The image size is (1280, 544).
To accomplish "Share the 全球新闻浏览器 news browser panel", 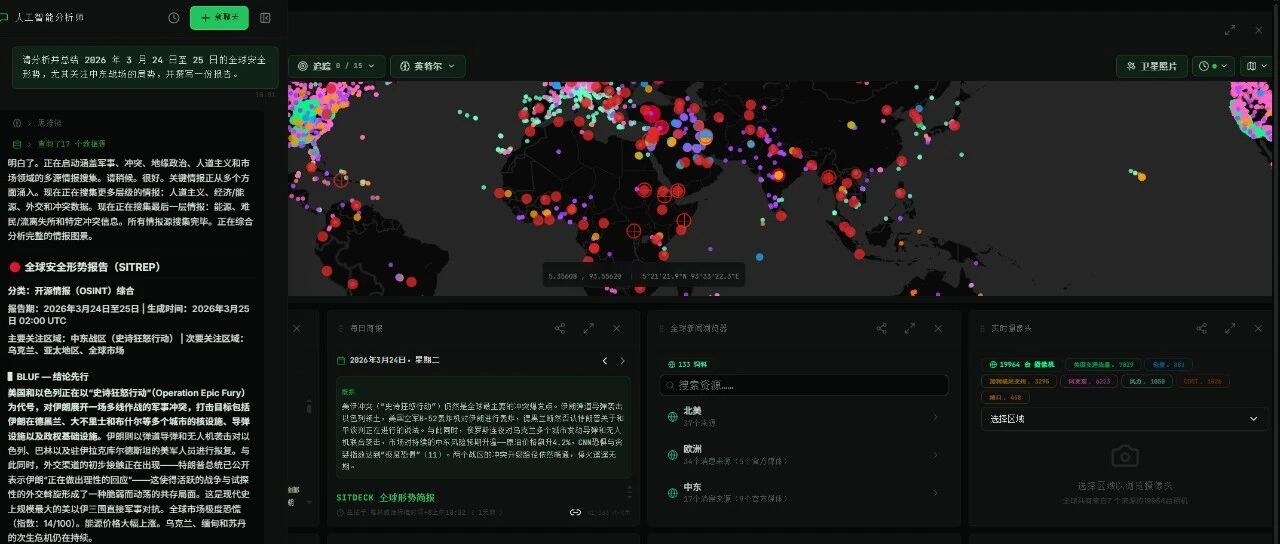I will point(882,328).
